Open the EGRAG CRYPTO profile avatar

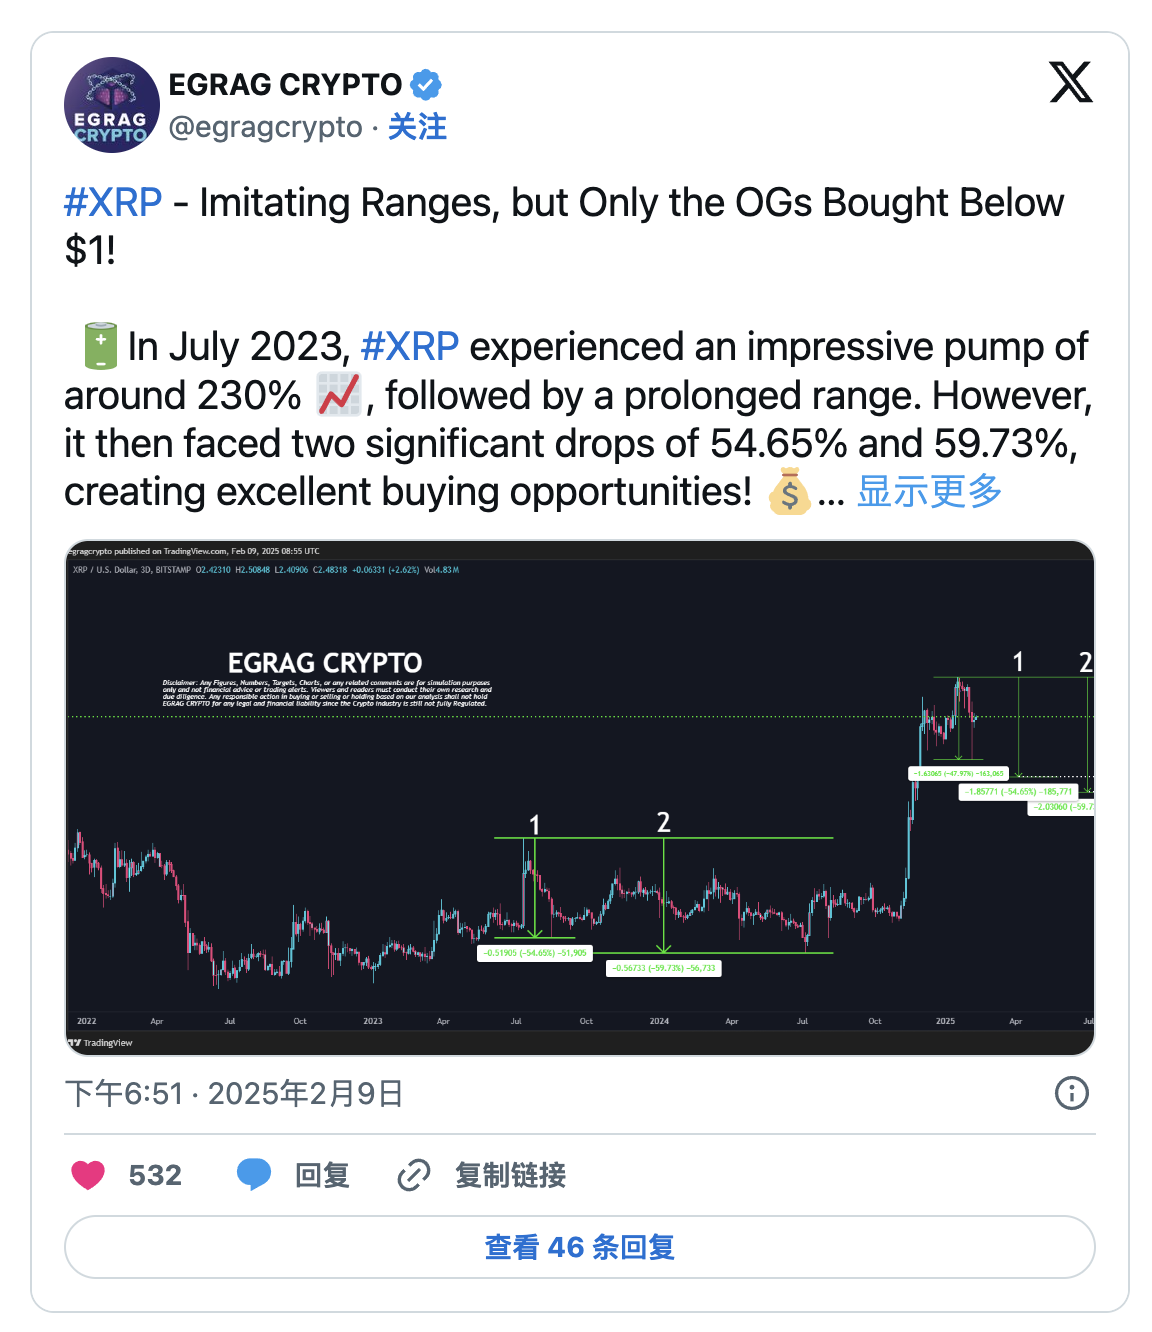(x=112, y=105)
